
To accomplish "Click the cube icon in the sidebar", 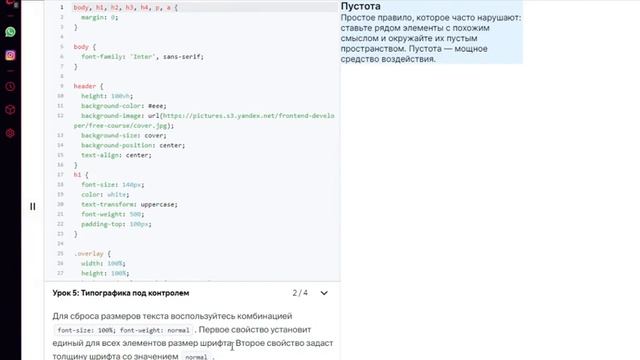I will point(10,110).
